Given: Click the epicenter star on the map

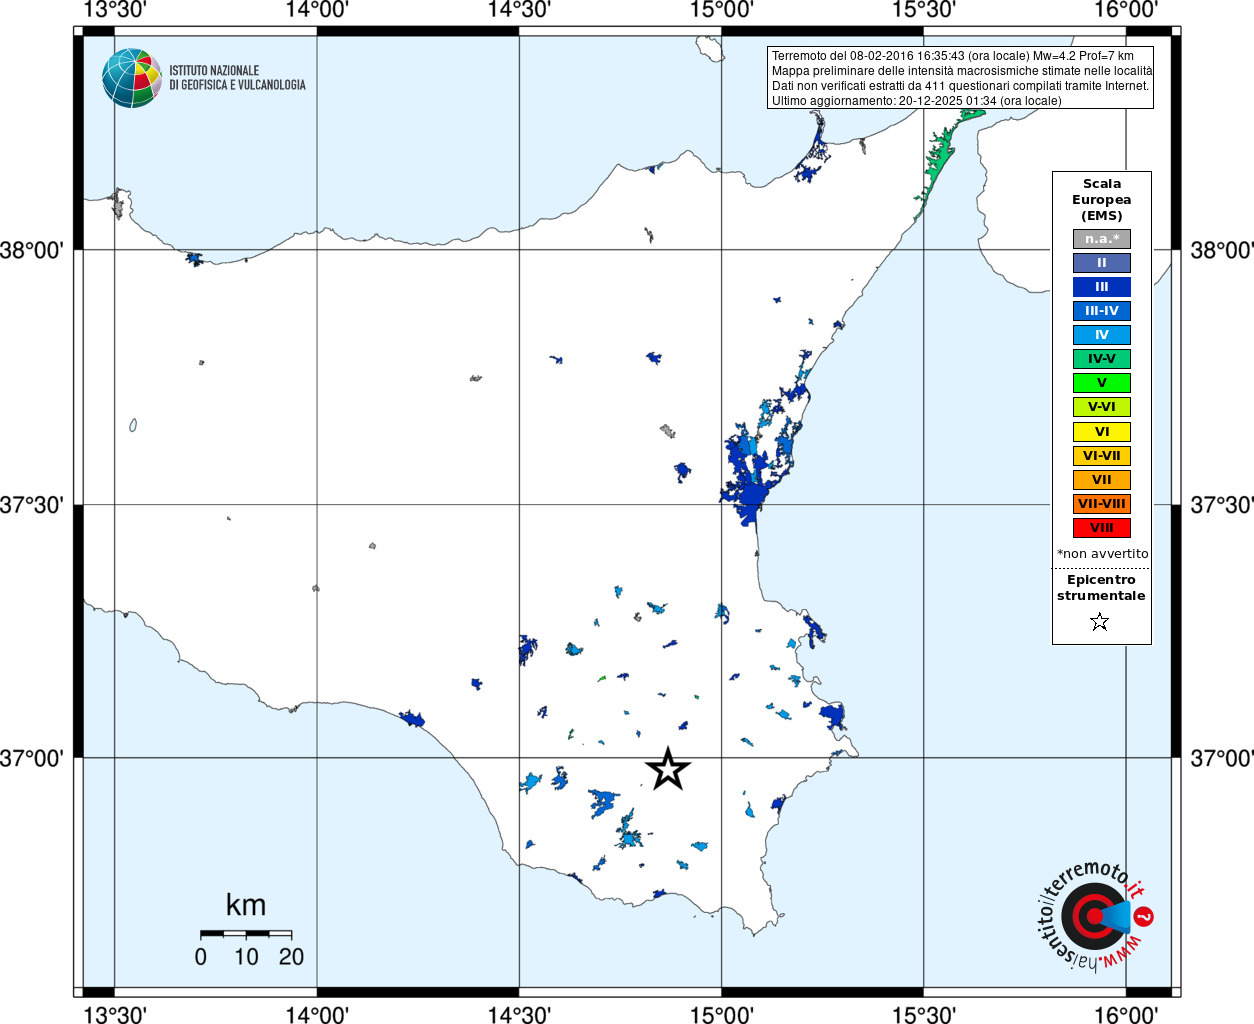Looking at the screenshot, I should (668, 769).
